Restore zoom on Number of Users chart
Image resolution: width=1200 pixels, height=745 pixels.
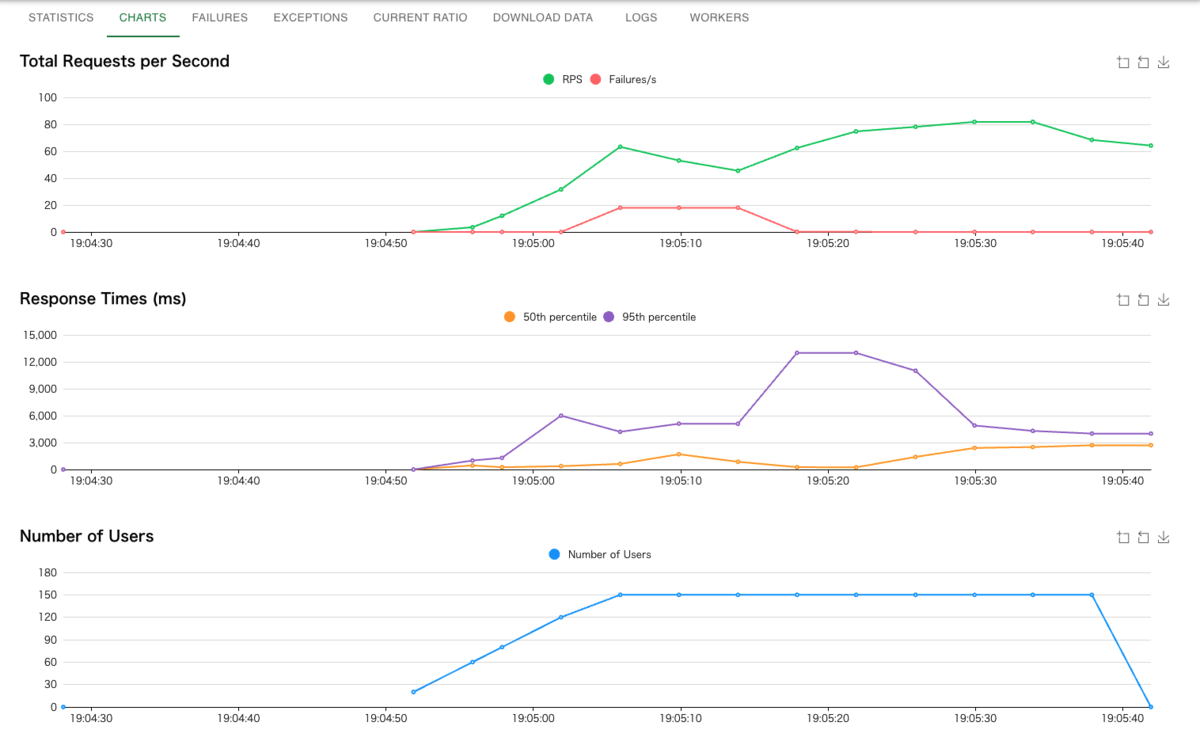pyautogui.click(x=1143, y=537)
